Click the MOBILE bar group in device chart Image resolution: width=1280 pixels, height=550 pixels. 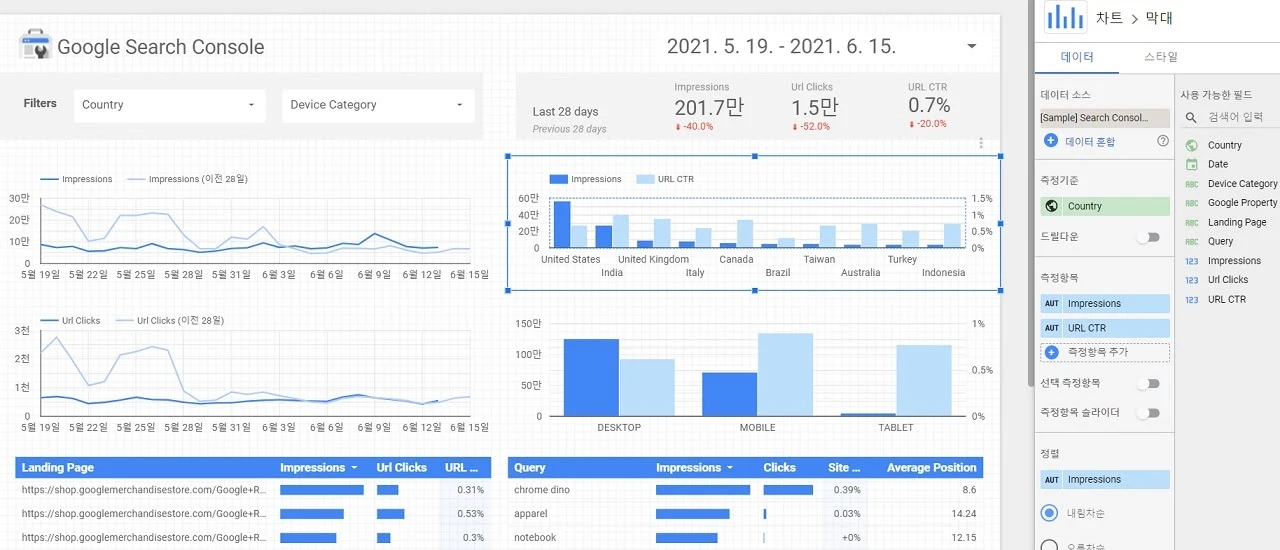pyautogui.click(x=757, y=375)
